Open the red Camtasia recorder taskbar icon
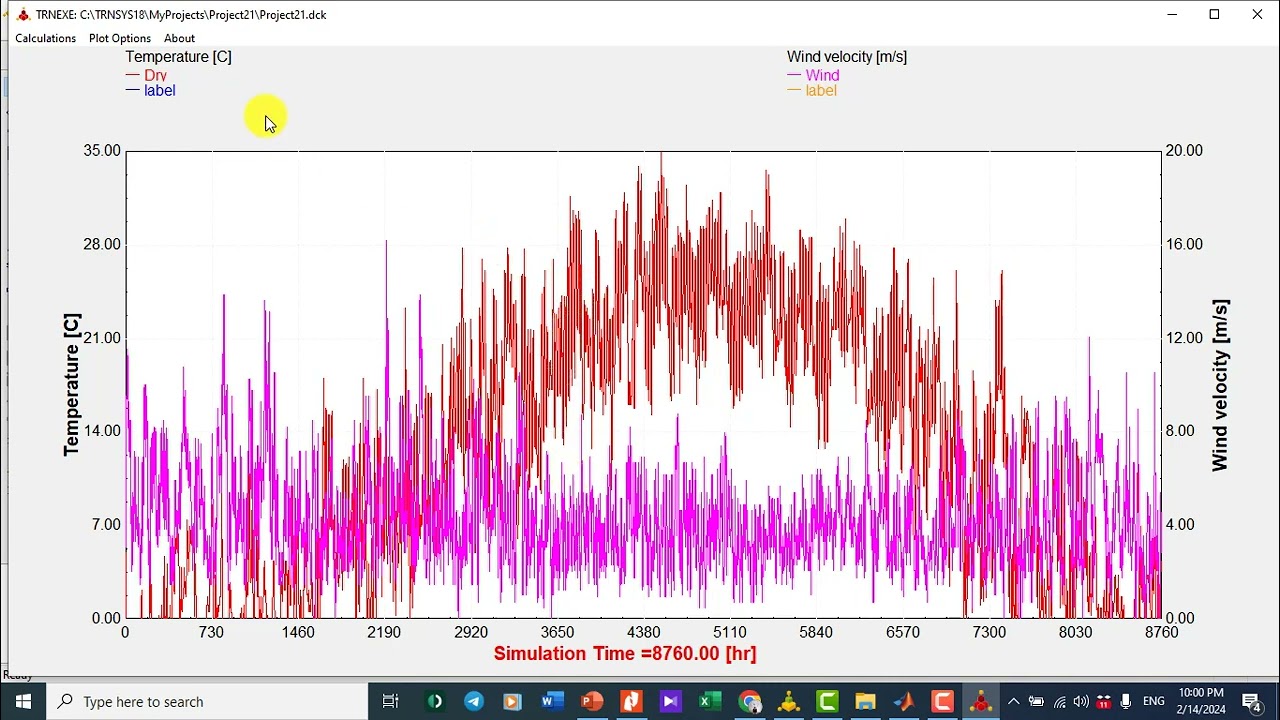Screen dimensions: 1280x720 (942, 701)
